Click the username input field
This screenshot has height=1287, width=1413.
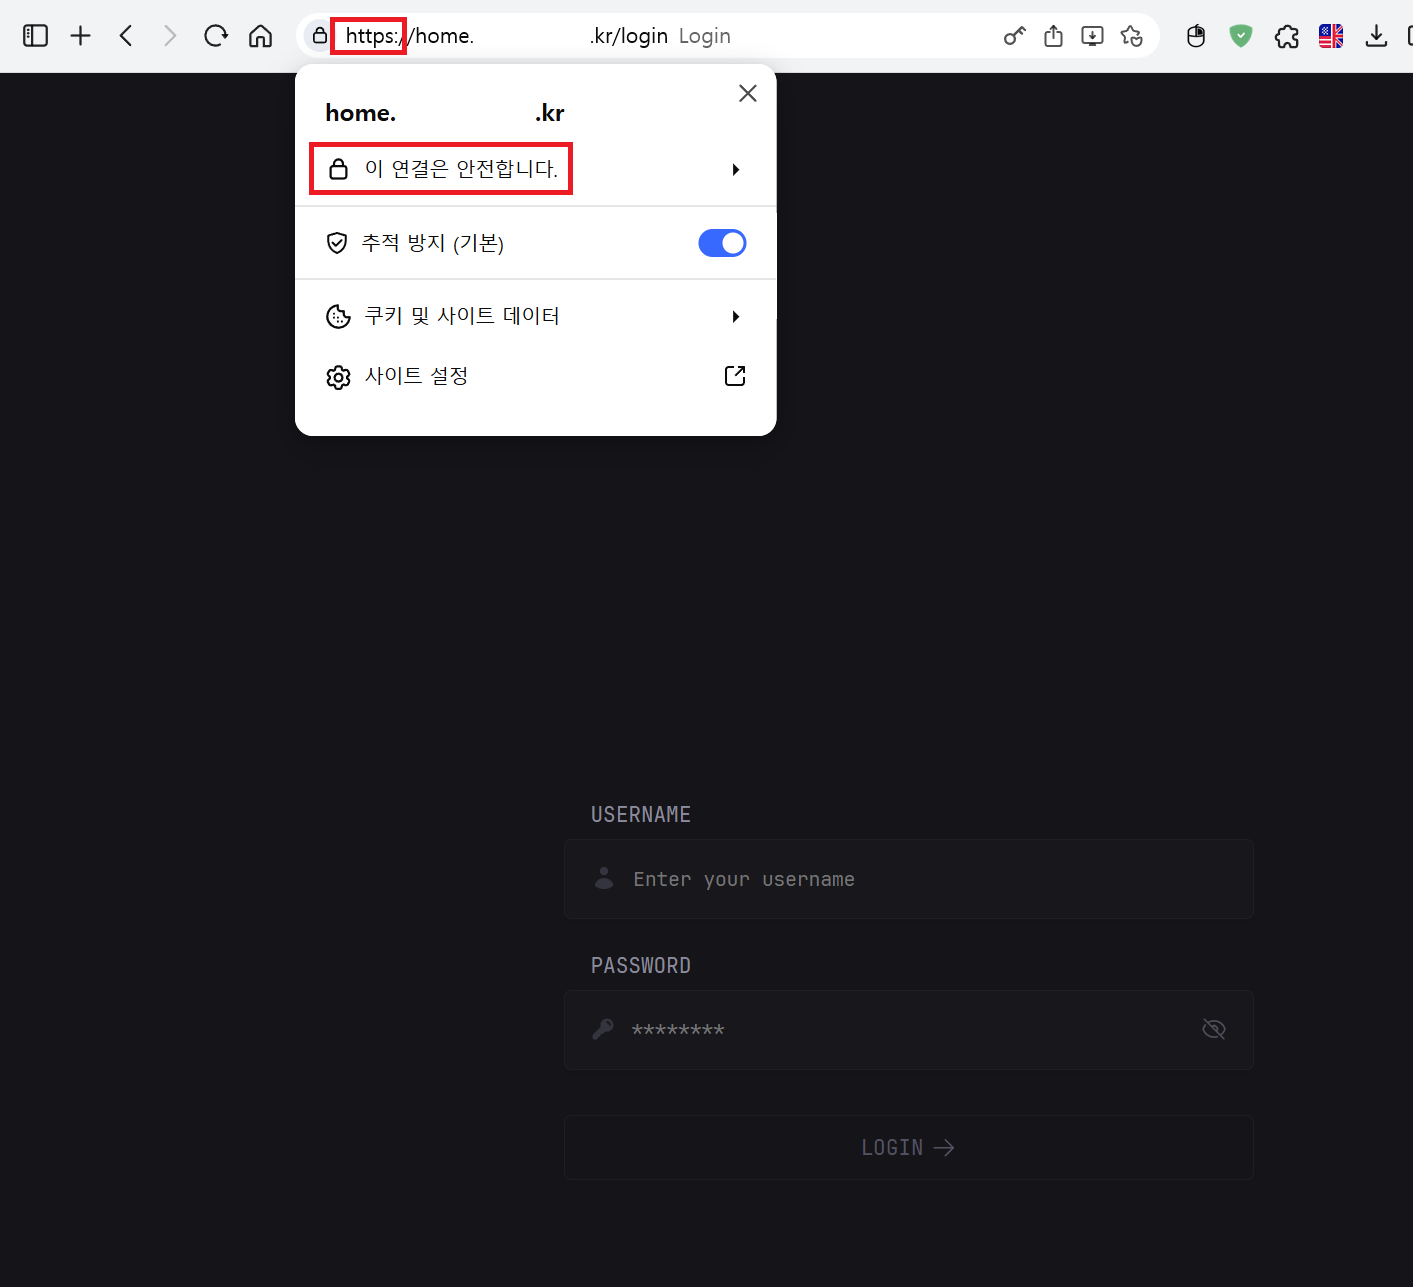click(x=908, y=879)
